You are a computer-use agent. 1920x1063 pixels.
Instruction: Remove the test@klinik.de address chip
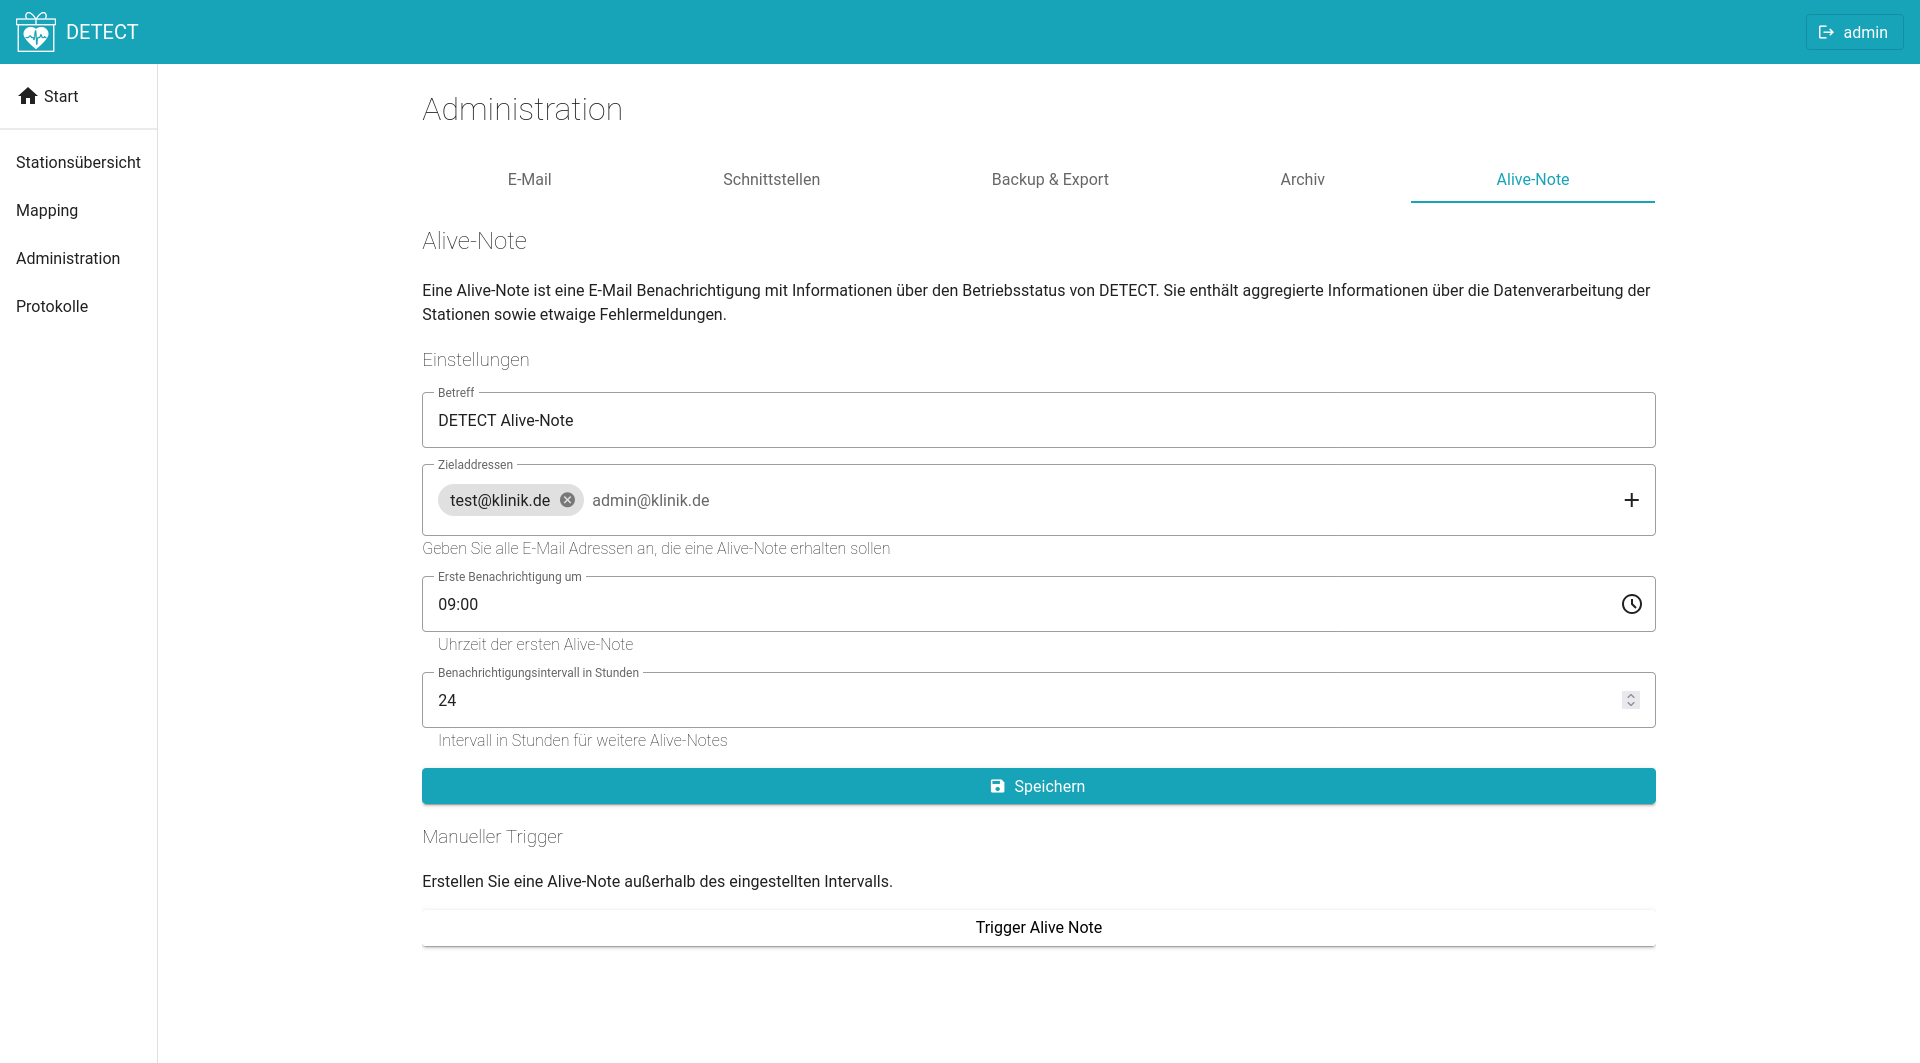pos(567,500)
